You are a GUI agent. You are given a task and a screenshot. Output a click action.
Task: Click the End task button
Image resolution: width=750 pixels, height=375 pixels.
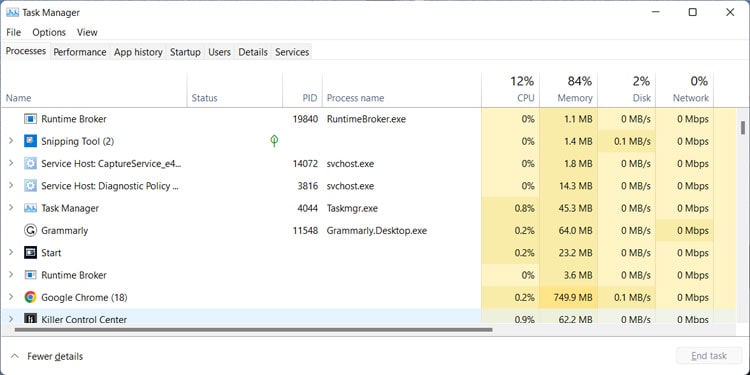click(709, 356)
